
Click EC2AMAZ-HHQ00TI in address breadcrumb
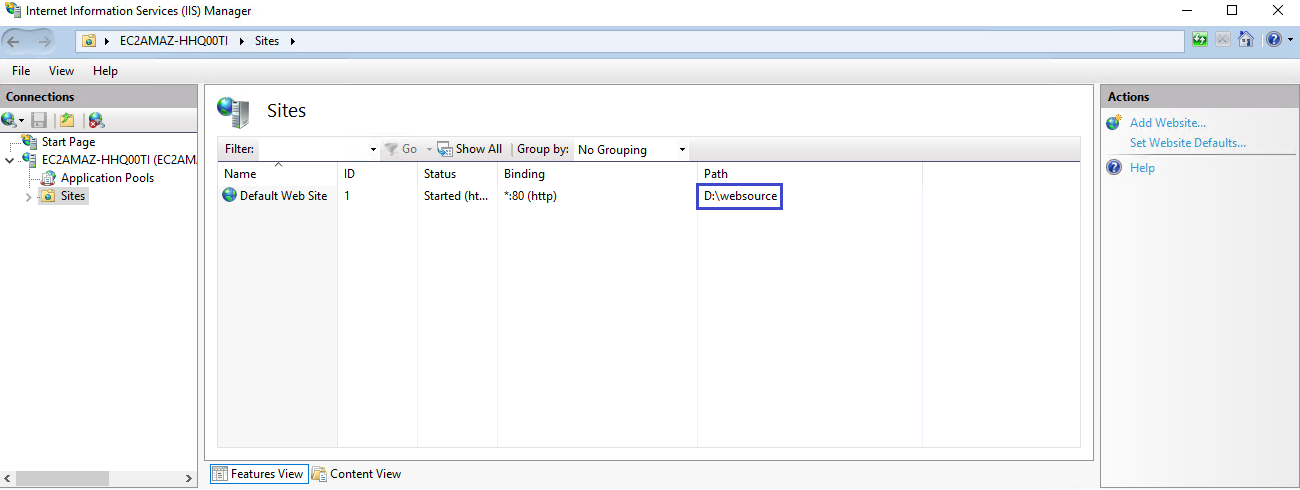tap(176, 41)
